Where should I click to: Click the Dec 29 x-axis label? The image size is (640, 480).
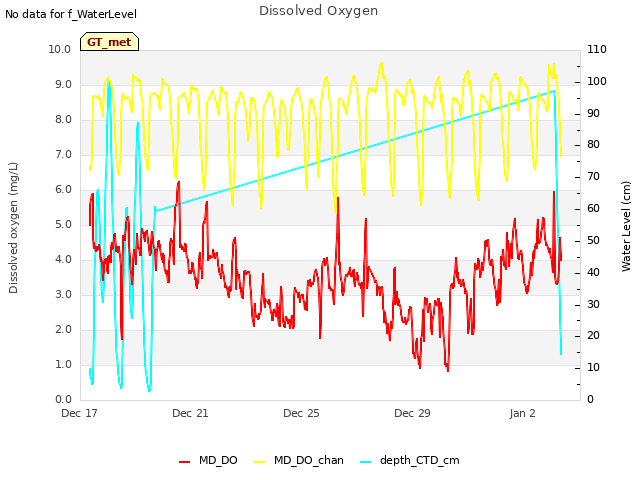pyautogui.click(x=412, y=413)
